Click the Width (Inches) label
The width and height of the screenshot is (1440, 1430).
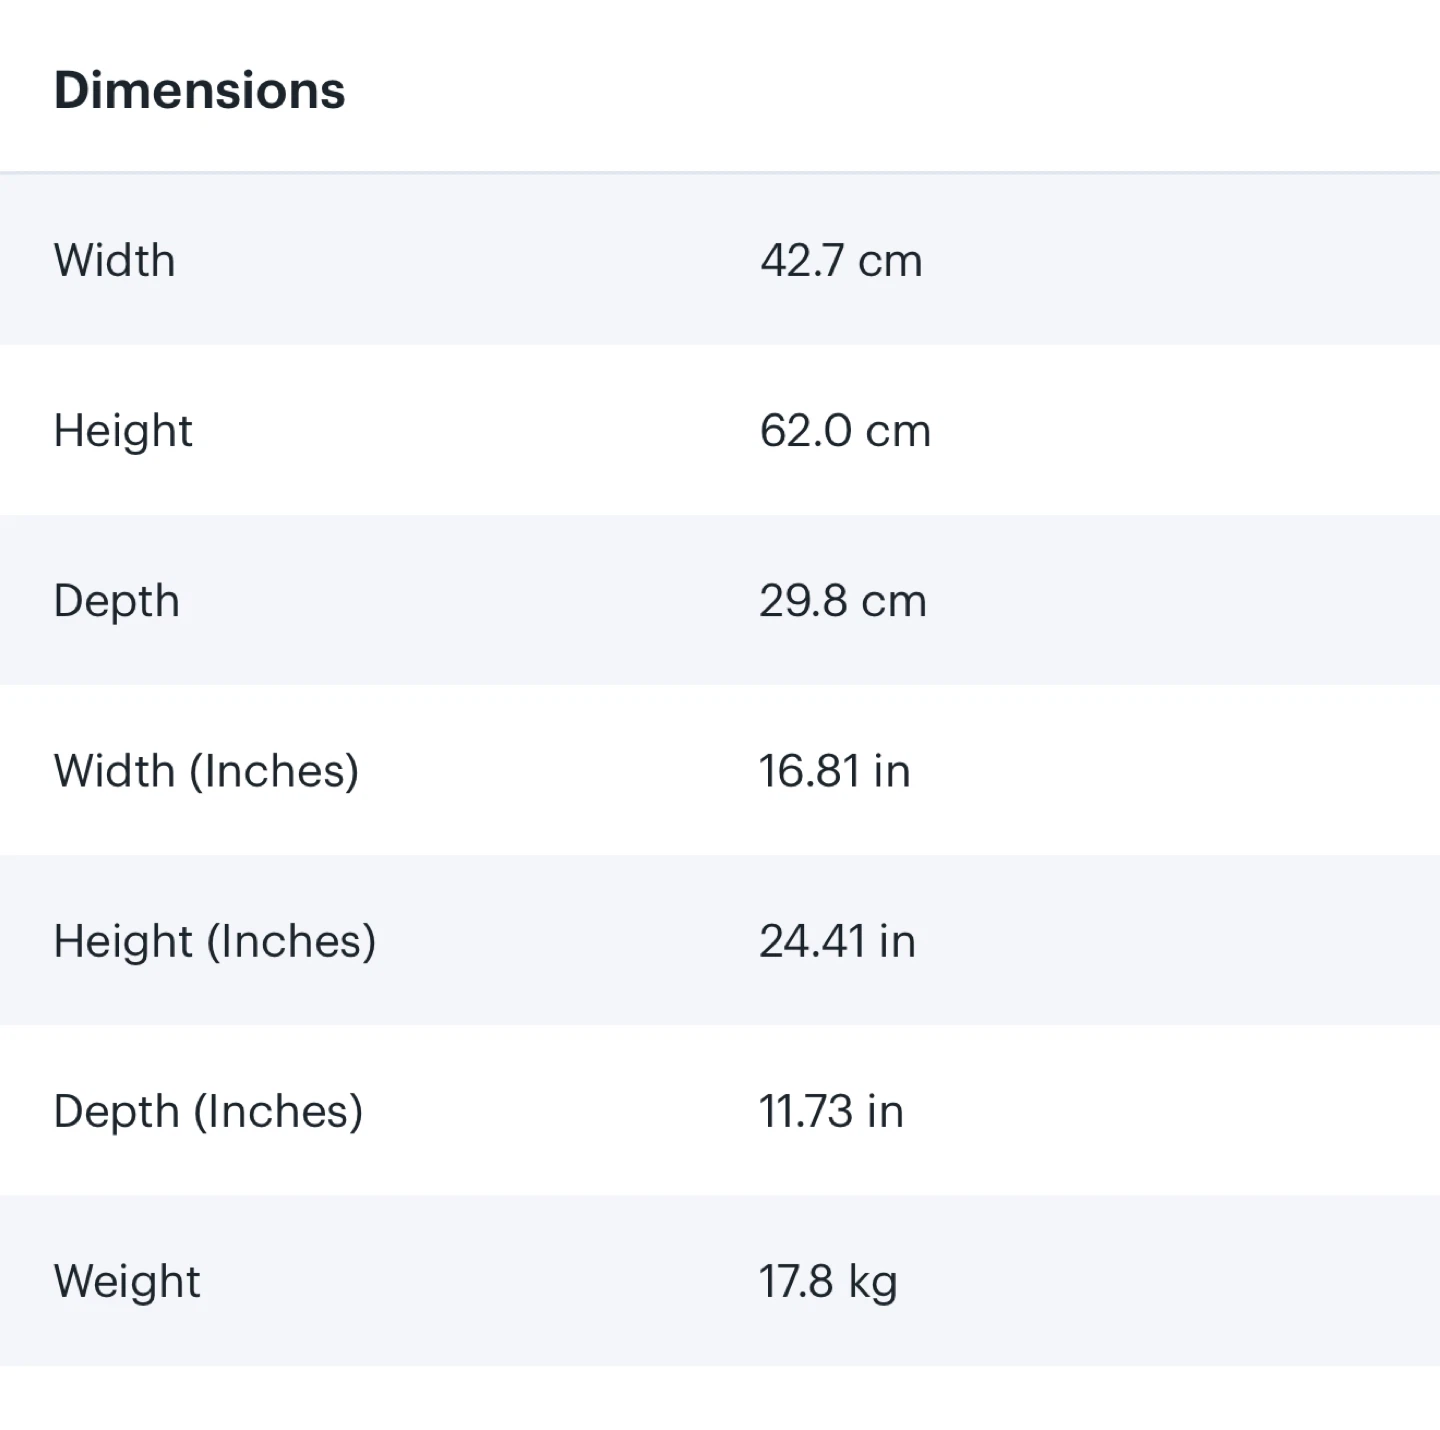pyautogui.click(x=206, y=771)
